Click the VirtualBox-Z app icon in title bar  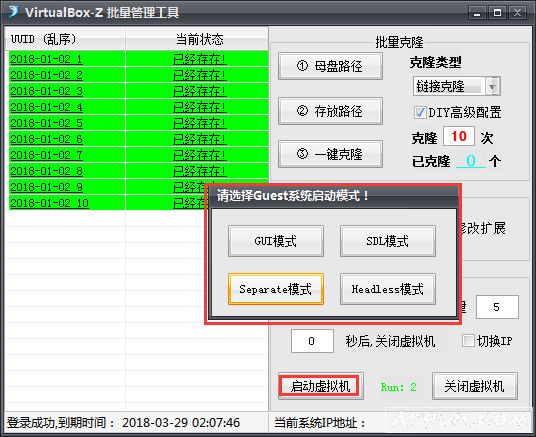coord(13,11)
